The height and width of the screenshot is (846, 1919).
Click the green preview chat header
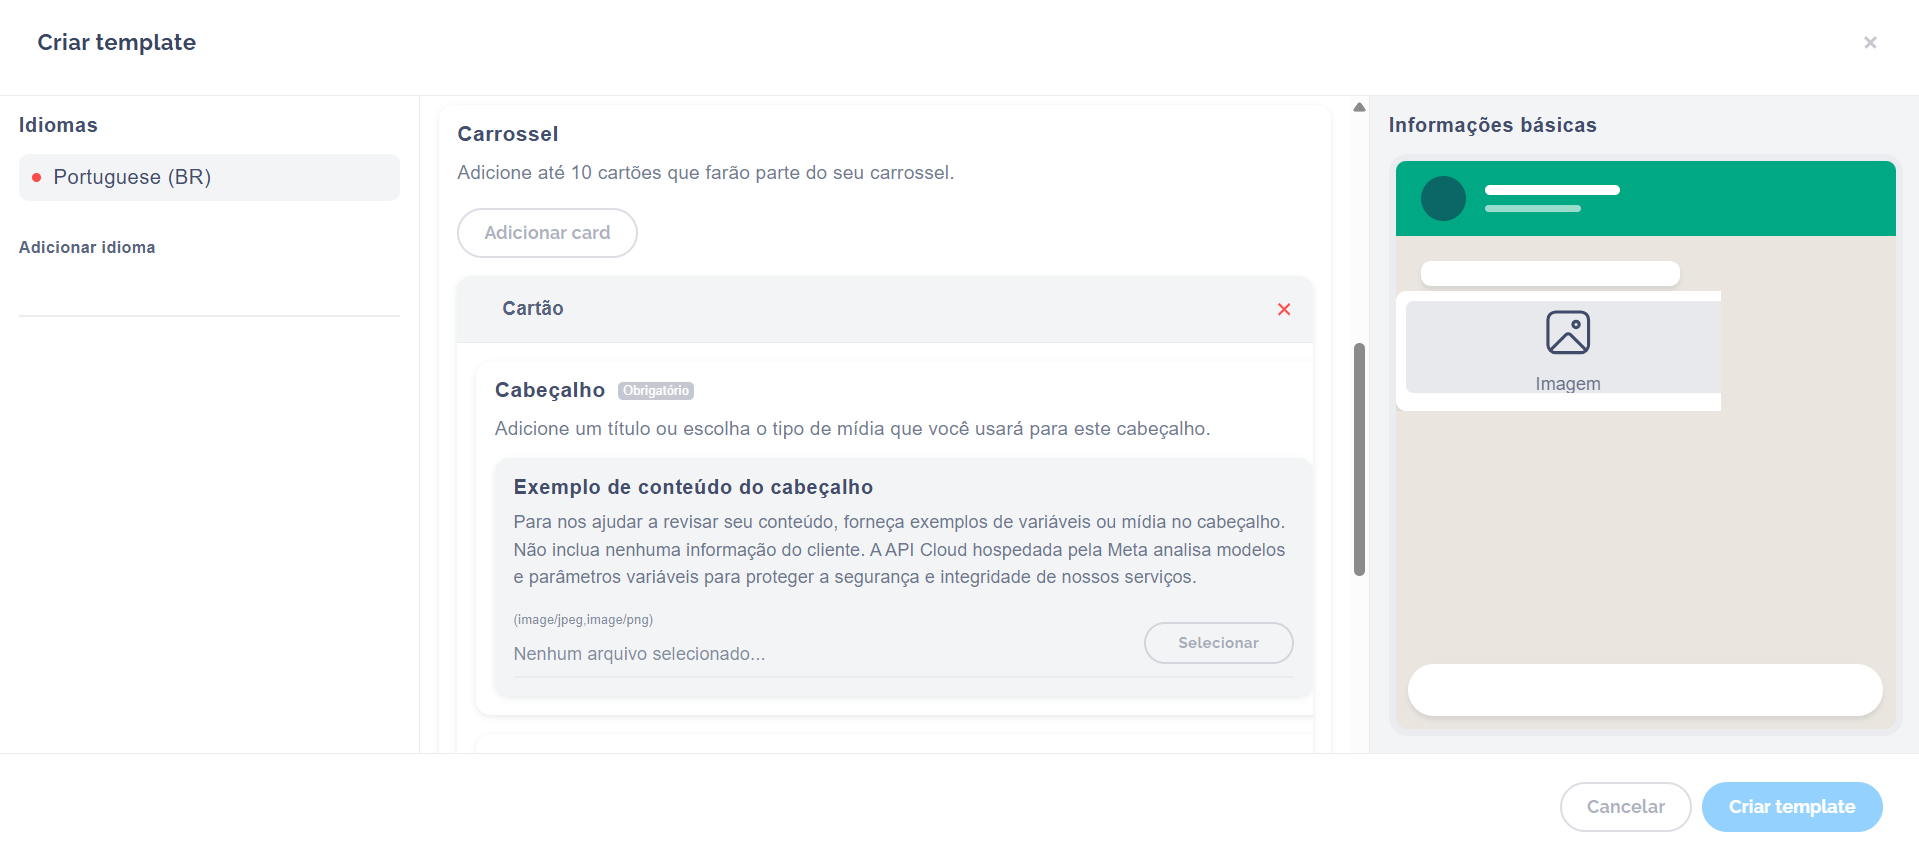click(1646, 198)
